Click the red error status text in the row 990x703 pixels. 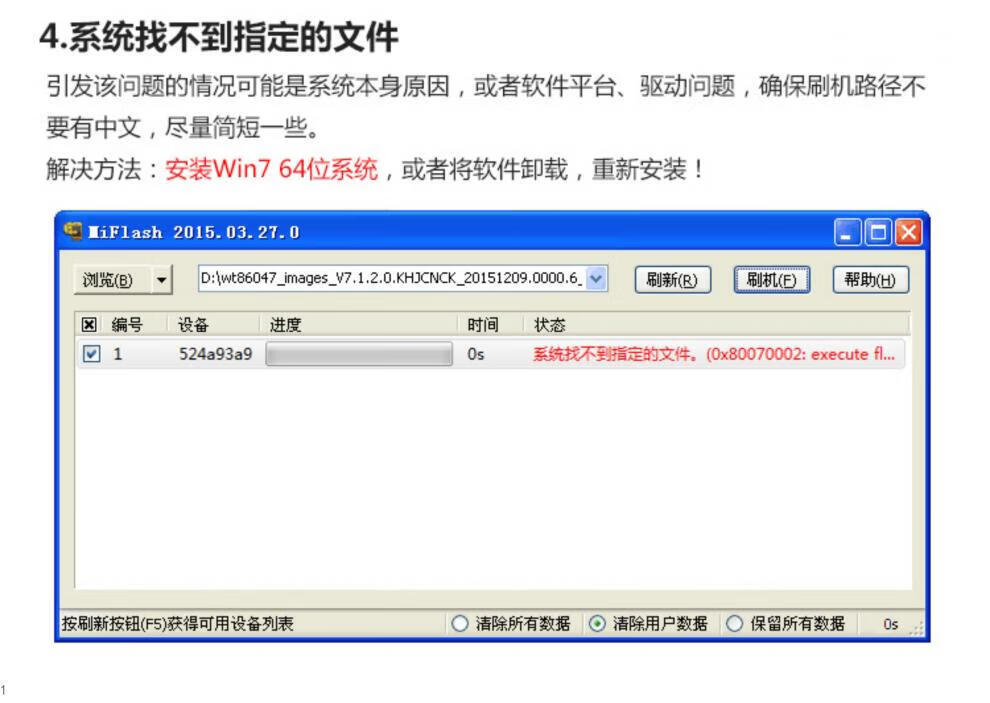(713, 354)
